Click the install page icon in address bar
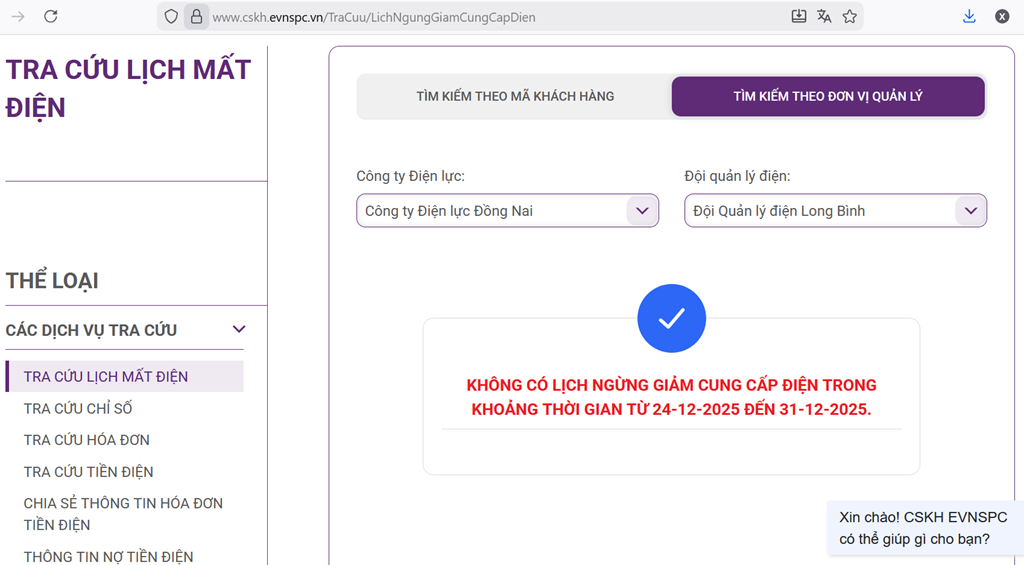The height and width of the screenshot is (565, 1024). coord(798,16)
